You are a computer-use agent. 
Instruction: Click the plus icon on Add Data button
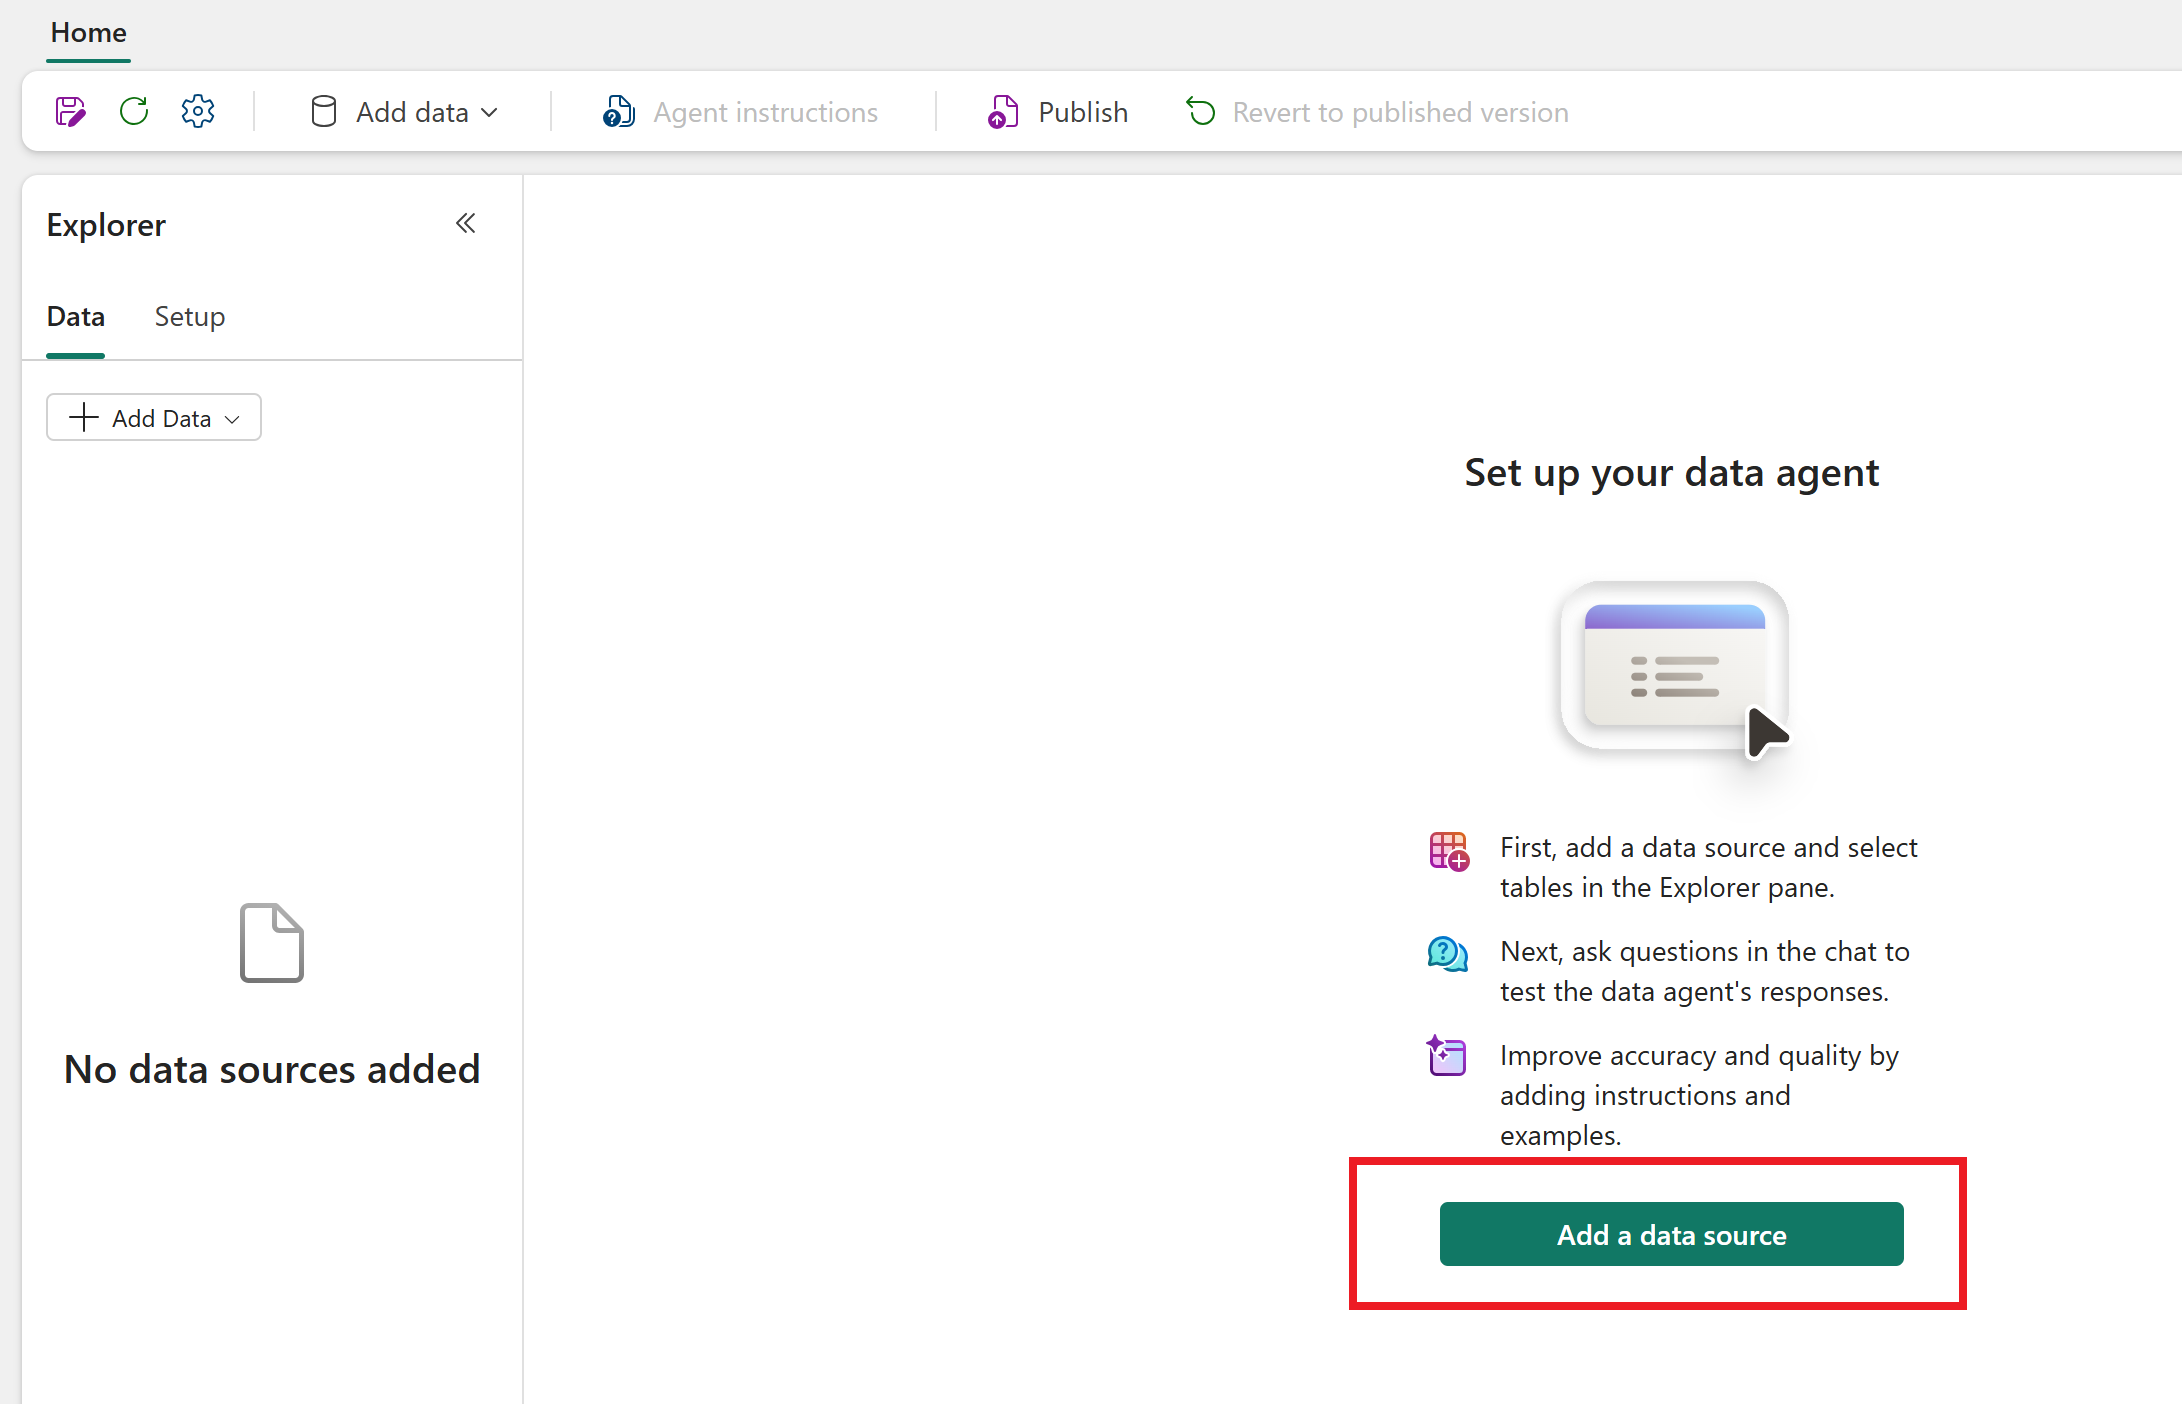click(84, 417)
